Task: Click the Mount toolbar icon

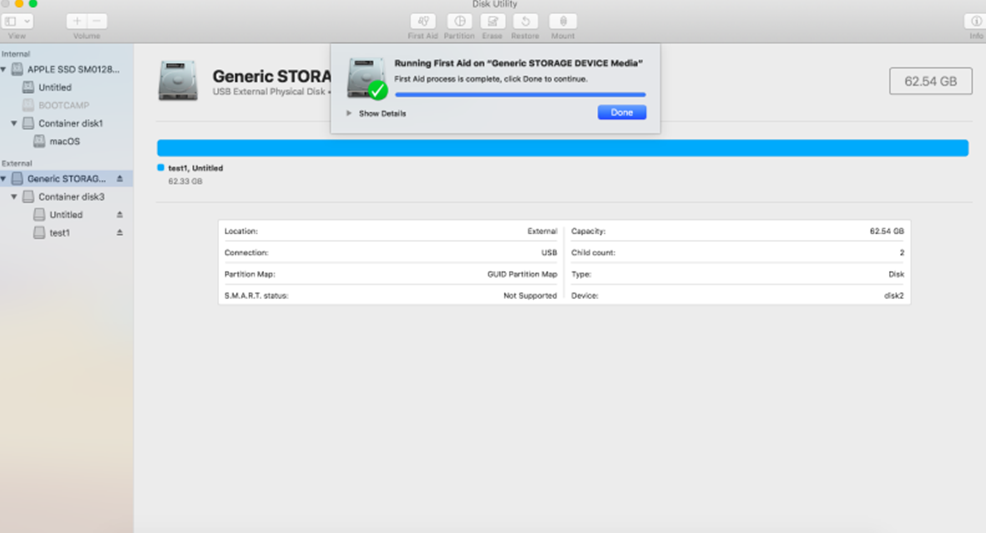Action: click(x=563, y=21)
